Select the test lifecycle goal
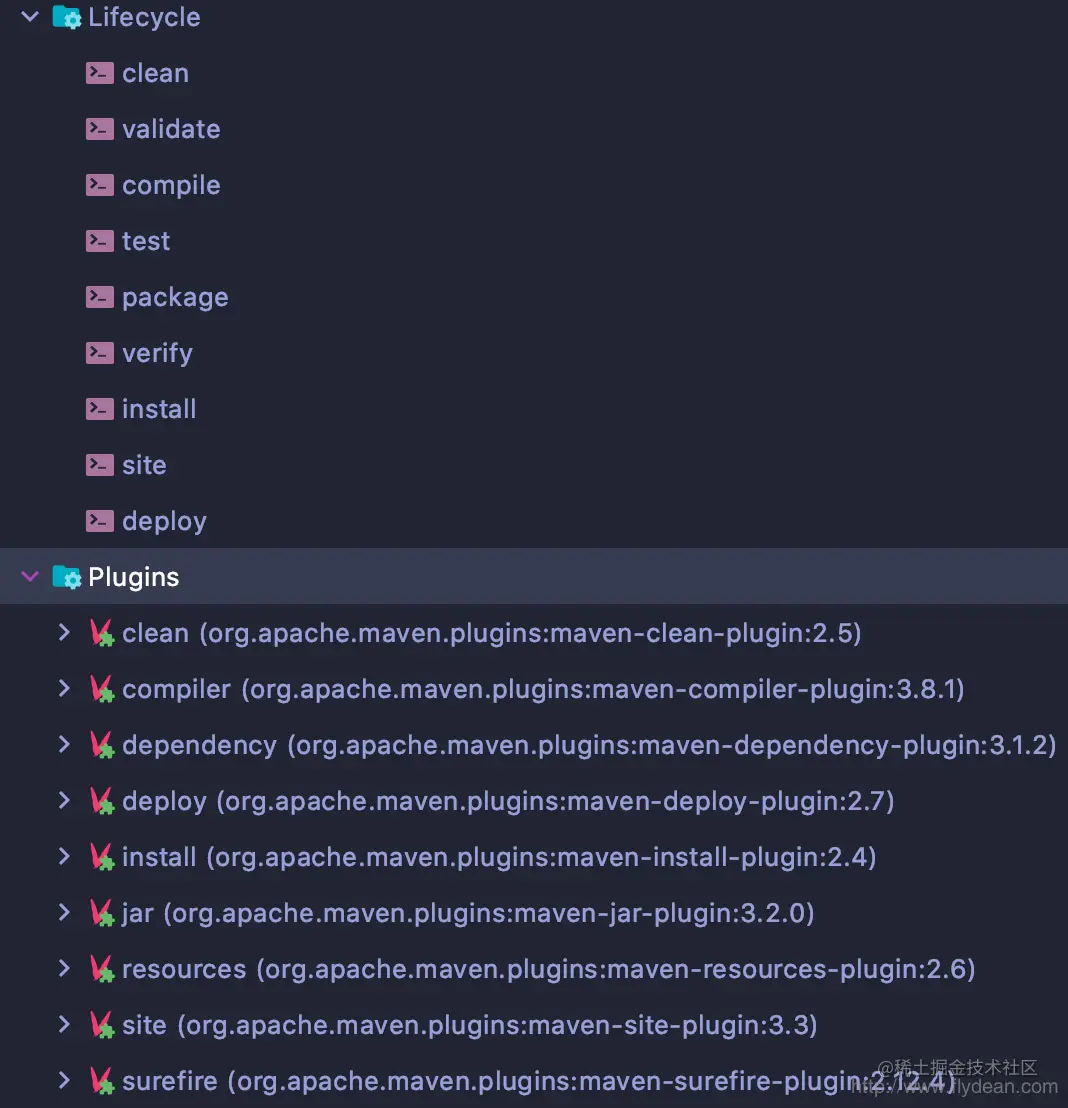The width and height of the screenshot is (1068, 1108). point(146,241)
